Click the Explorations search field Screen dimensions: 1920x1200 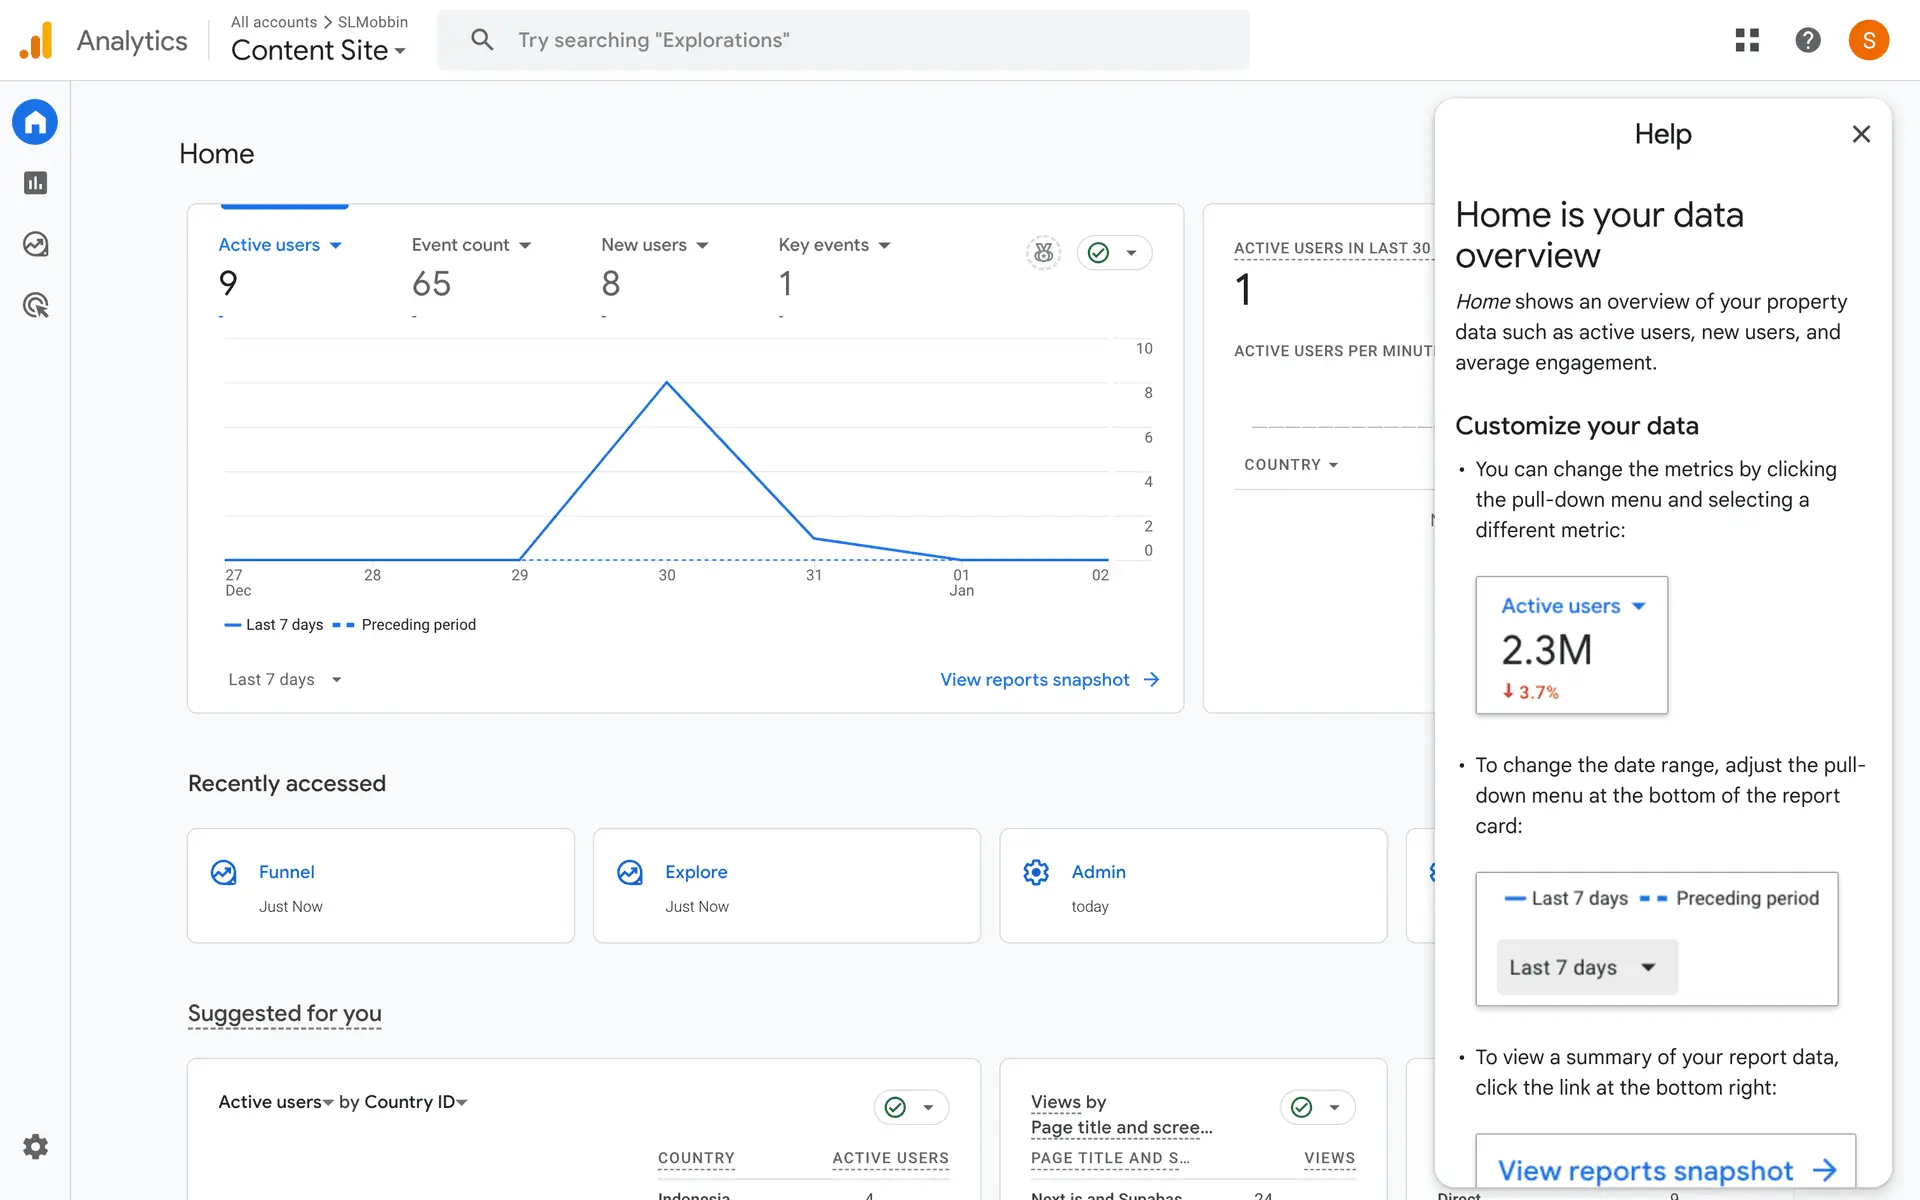tap(842, 40)
